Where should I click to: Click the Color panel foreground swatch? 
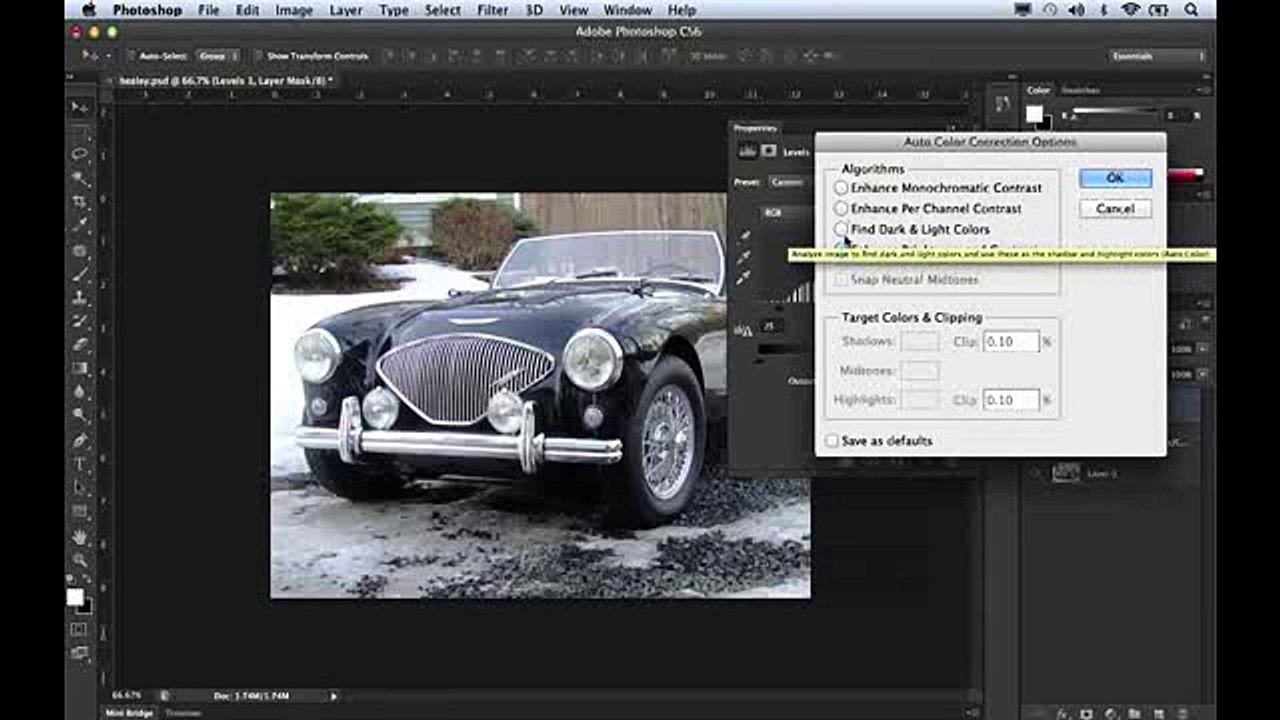pyautogui.click(x=1034, y=113)
